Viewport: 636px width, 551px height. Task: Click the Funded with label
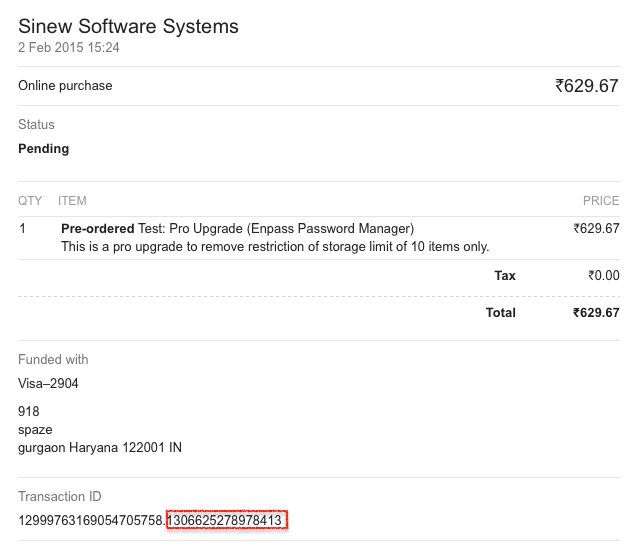[53, 359]
